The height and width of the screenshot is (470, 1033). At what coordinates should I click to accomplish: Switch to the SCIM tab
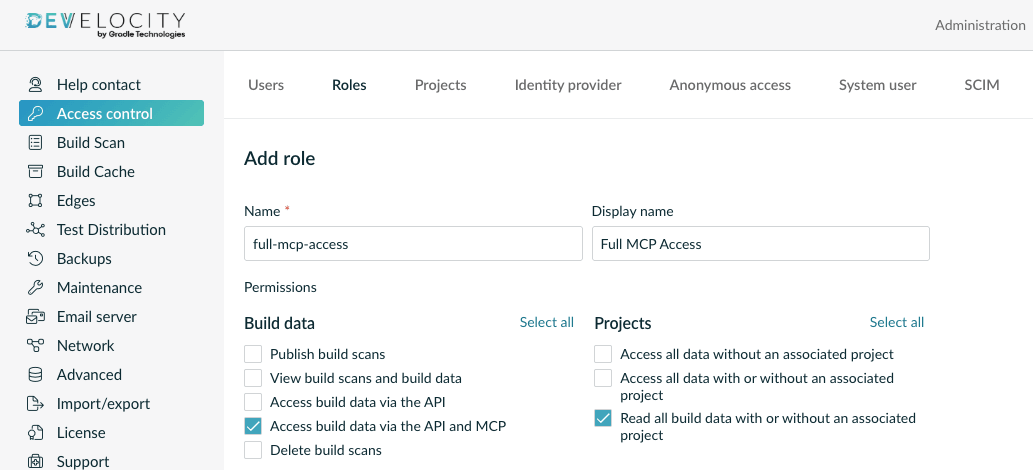pyautogui.click(x=982, y=85)
